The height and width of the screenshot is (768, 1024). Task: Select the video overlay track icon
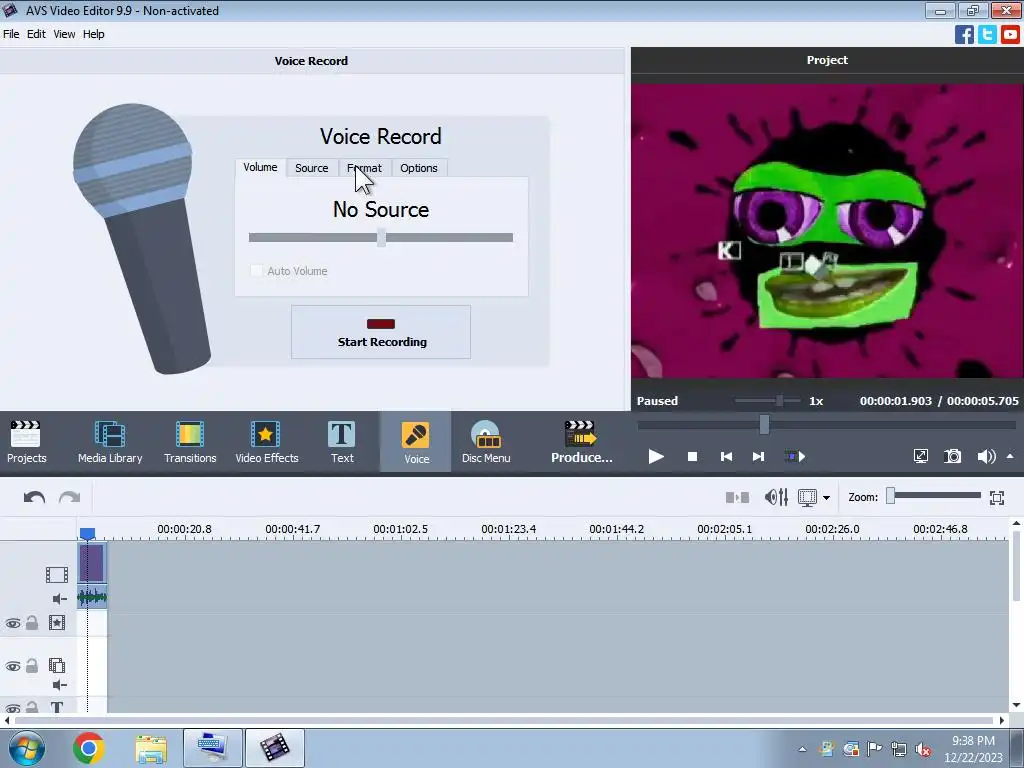coord(57,665)
